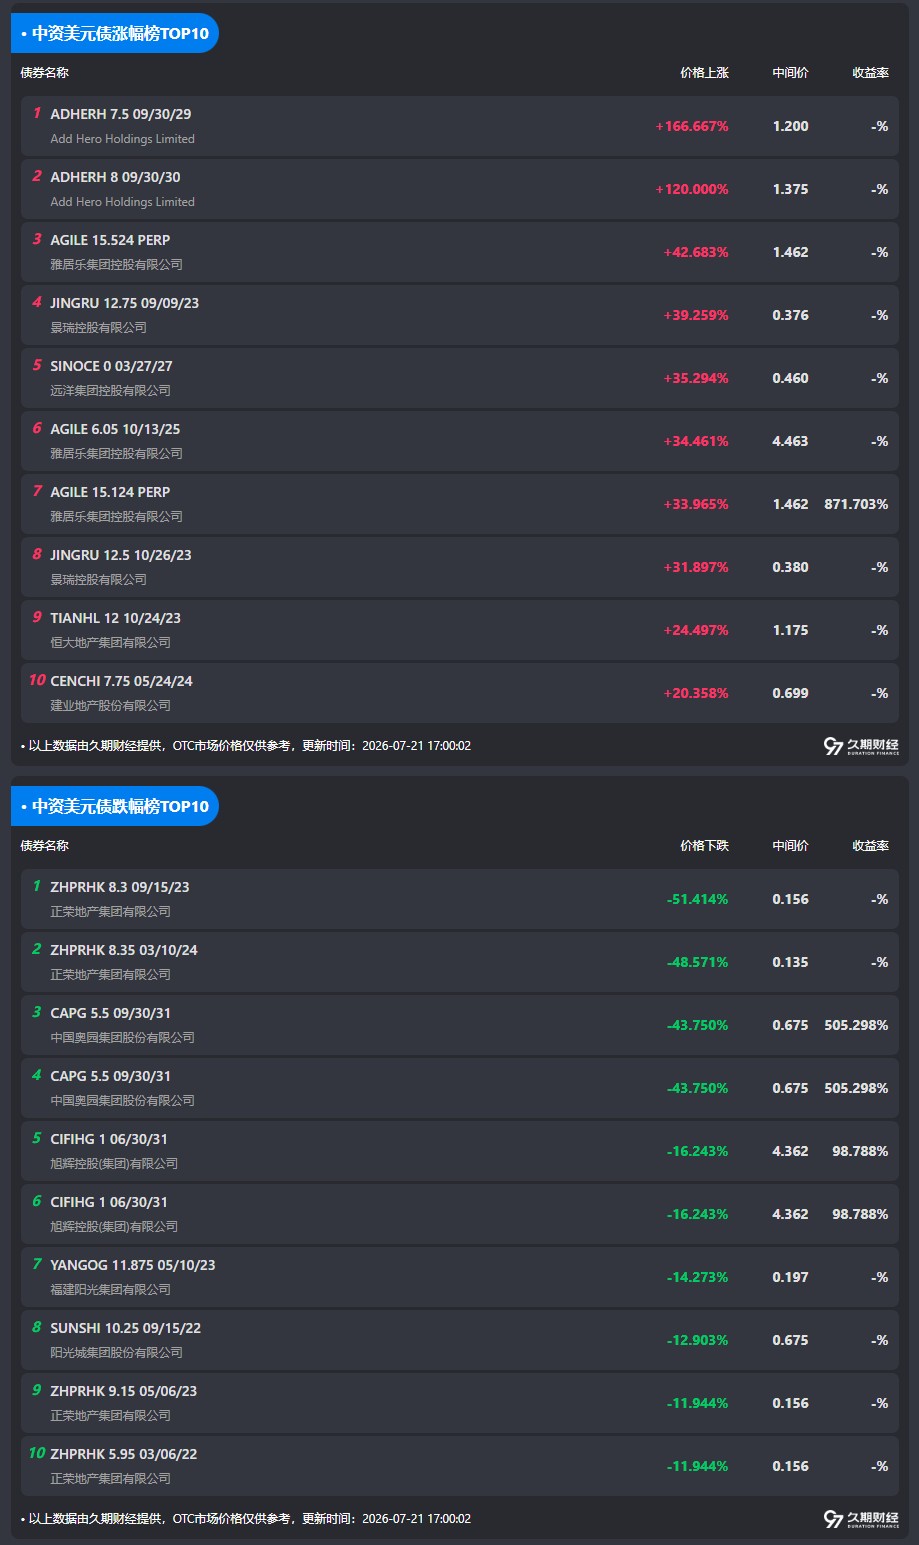Click the 久期财经 logo in gainers footer
The height and width of the screenshot is (1545, 919).
pos(861,746)
